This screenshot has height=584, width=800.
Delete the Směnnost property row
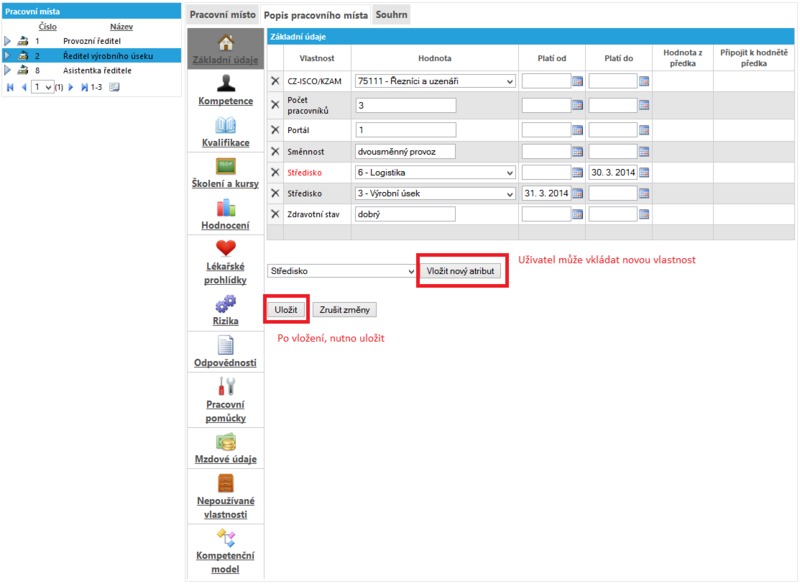tap(275, 151)
